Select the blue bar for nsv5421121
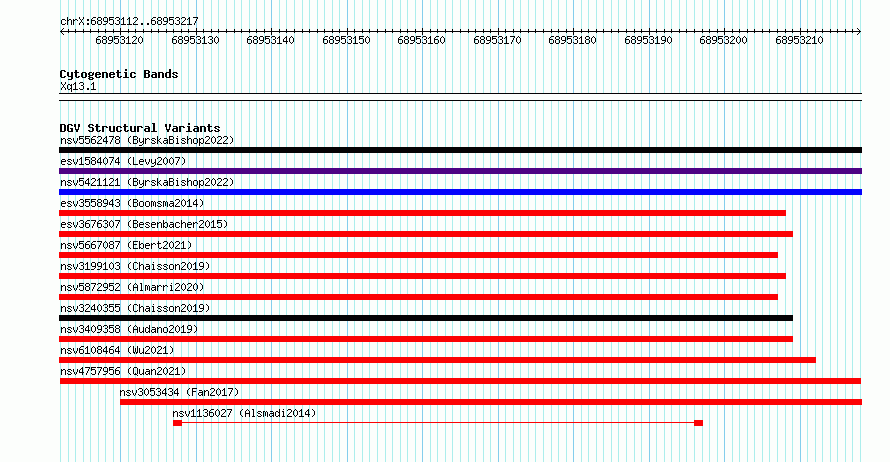Screen dimensions: 890x462 pyautogui.click(x=460, y=192)
